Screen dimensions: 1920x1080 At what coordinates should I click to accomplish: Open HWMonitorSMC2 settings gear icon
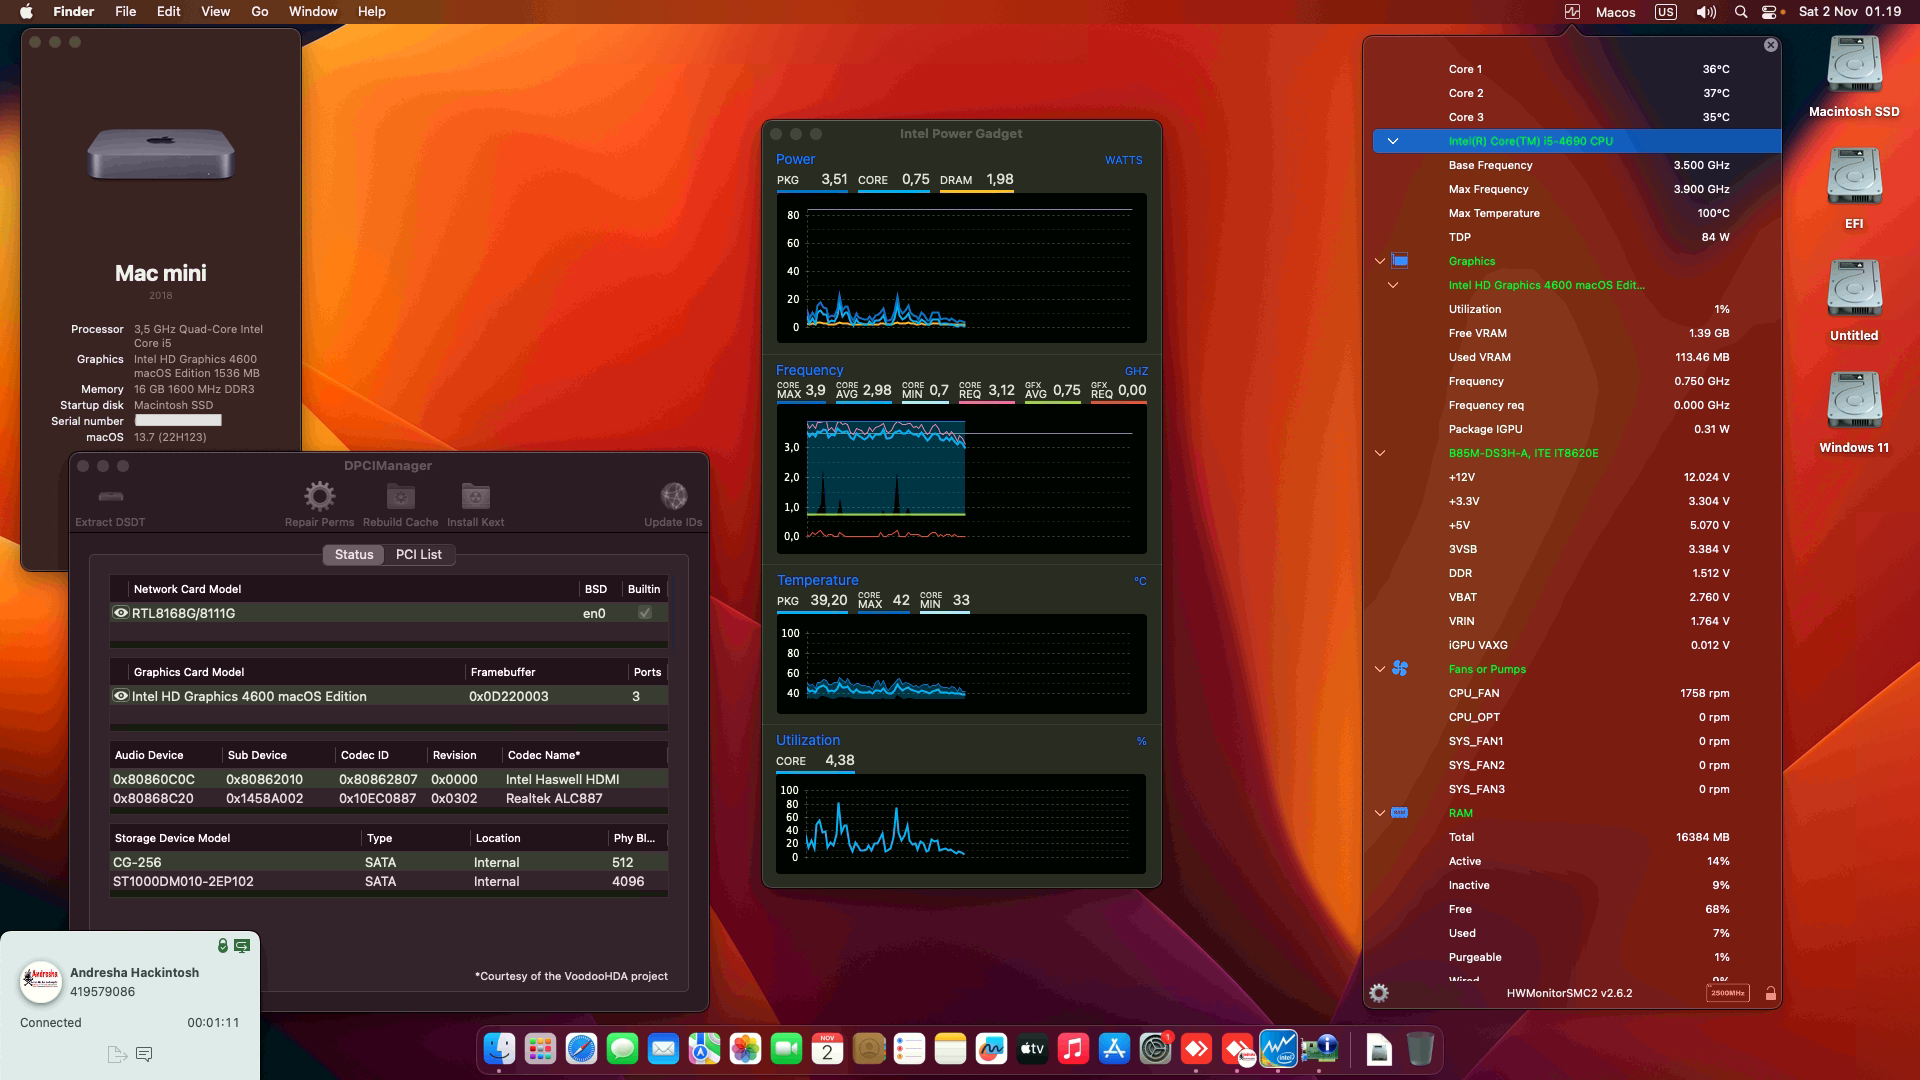click(x=1379, y=993)
